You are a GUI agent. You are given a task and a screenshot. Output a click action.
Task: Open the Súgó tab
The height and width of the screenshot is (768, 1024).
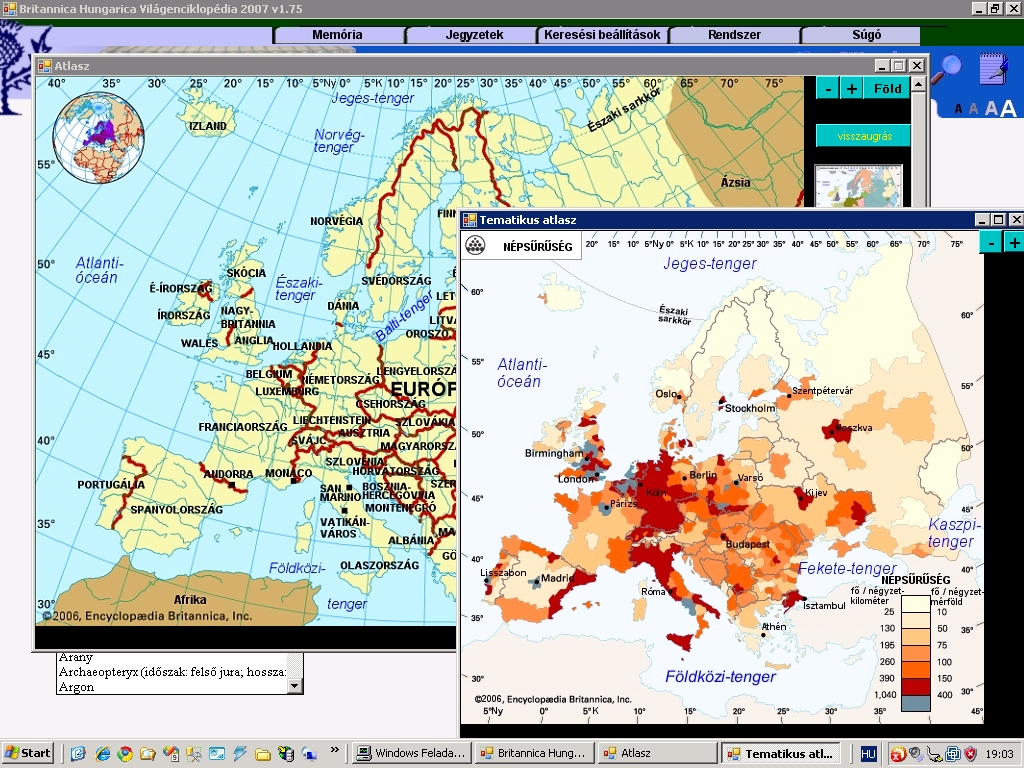point(867,35)
